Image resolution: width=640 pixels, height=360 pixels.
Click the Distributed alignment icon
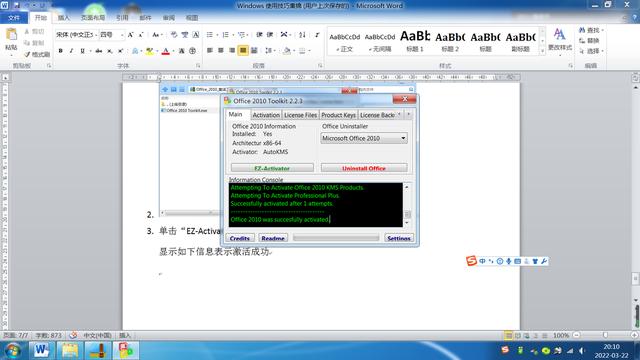[x=254, y=51]
